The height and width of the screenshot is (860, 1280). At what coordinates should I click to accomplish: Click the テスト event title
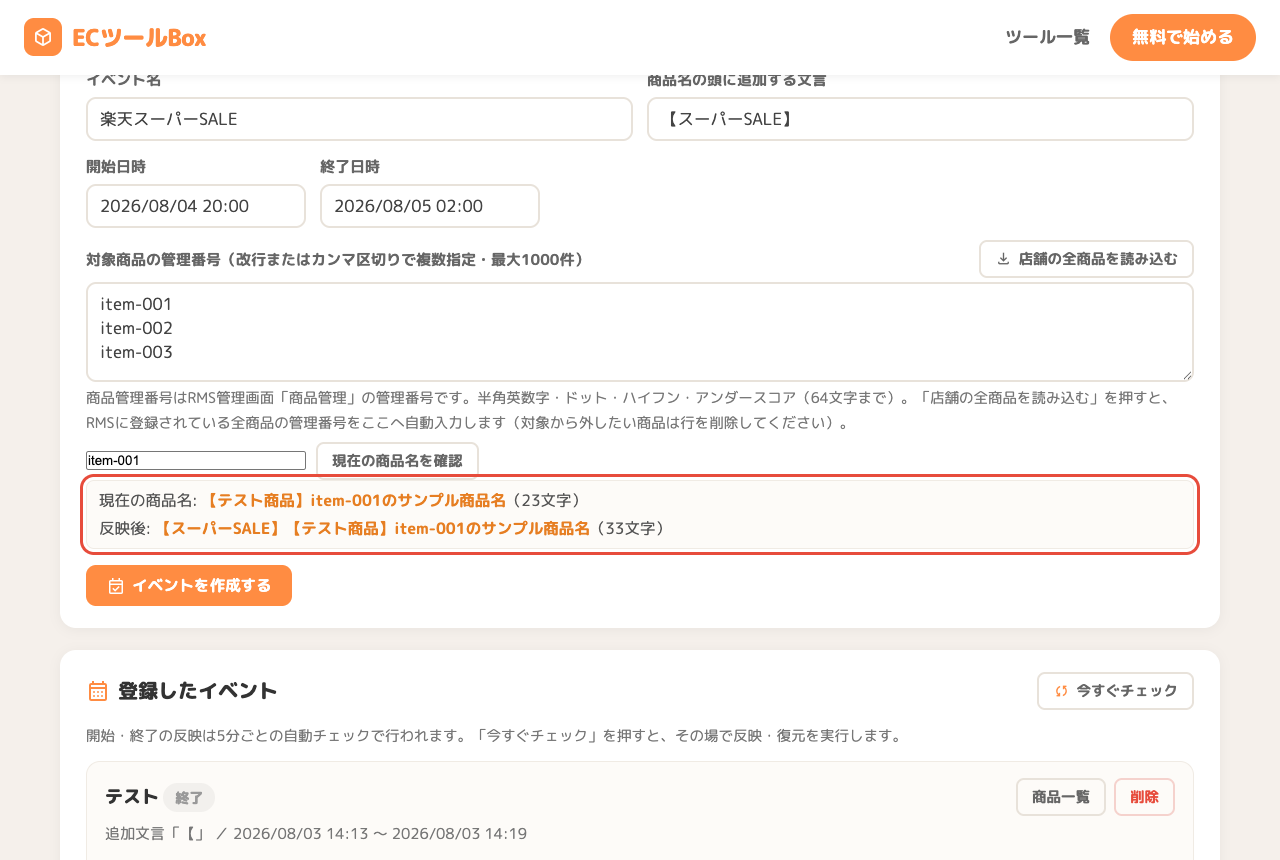click(x=131, y=797)
